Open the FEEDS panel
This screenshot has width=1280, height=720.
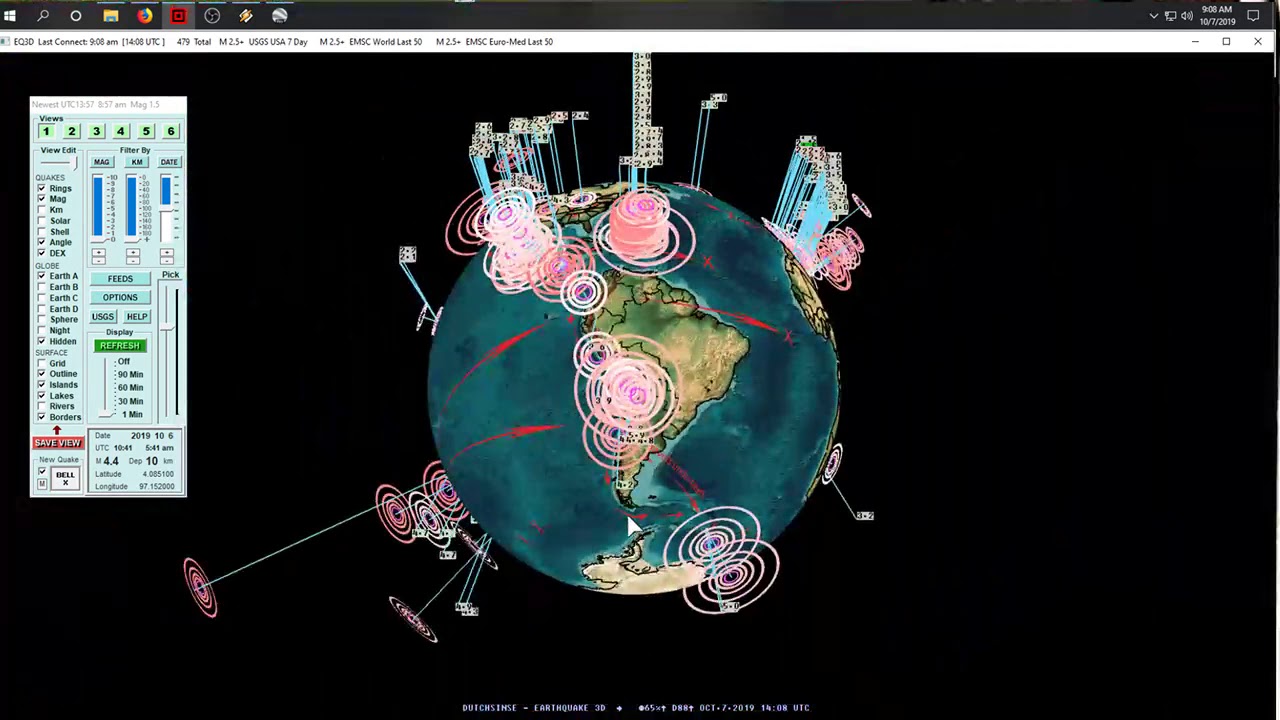pyautogui.click(x=120, y=279)
